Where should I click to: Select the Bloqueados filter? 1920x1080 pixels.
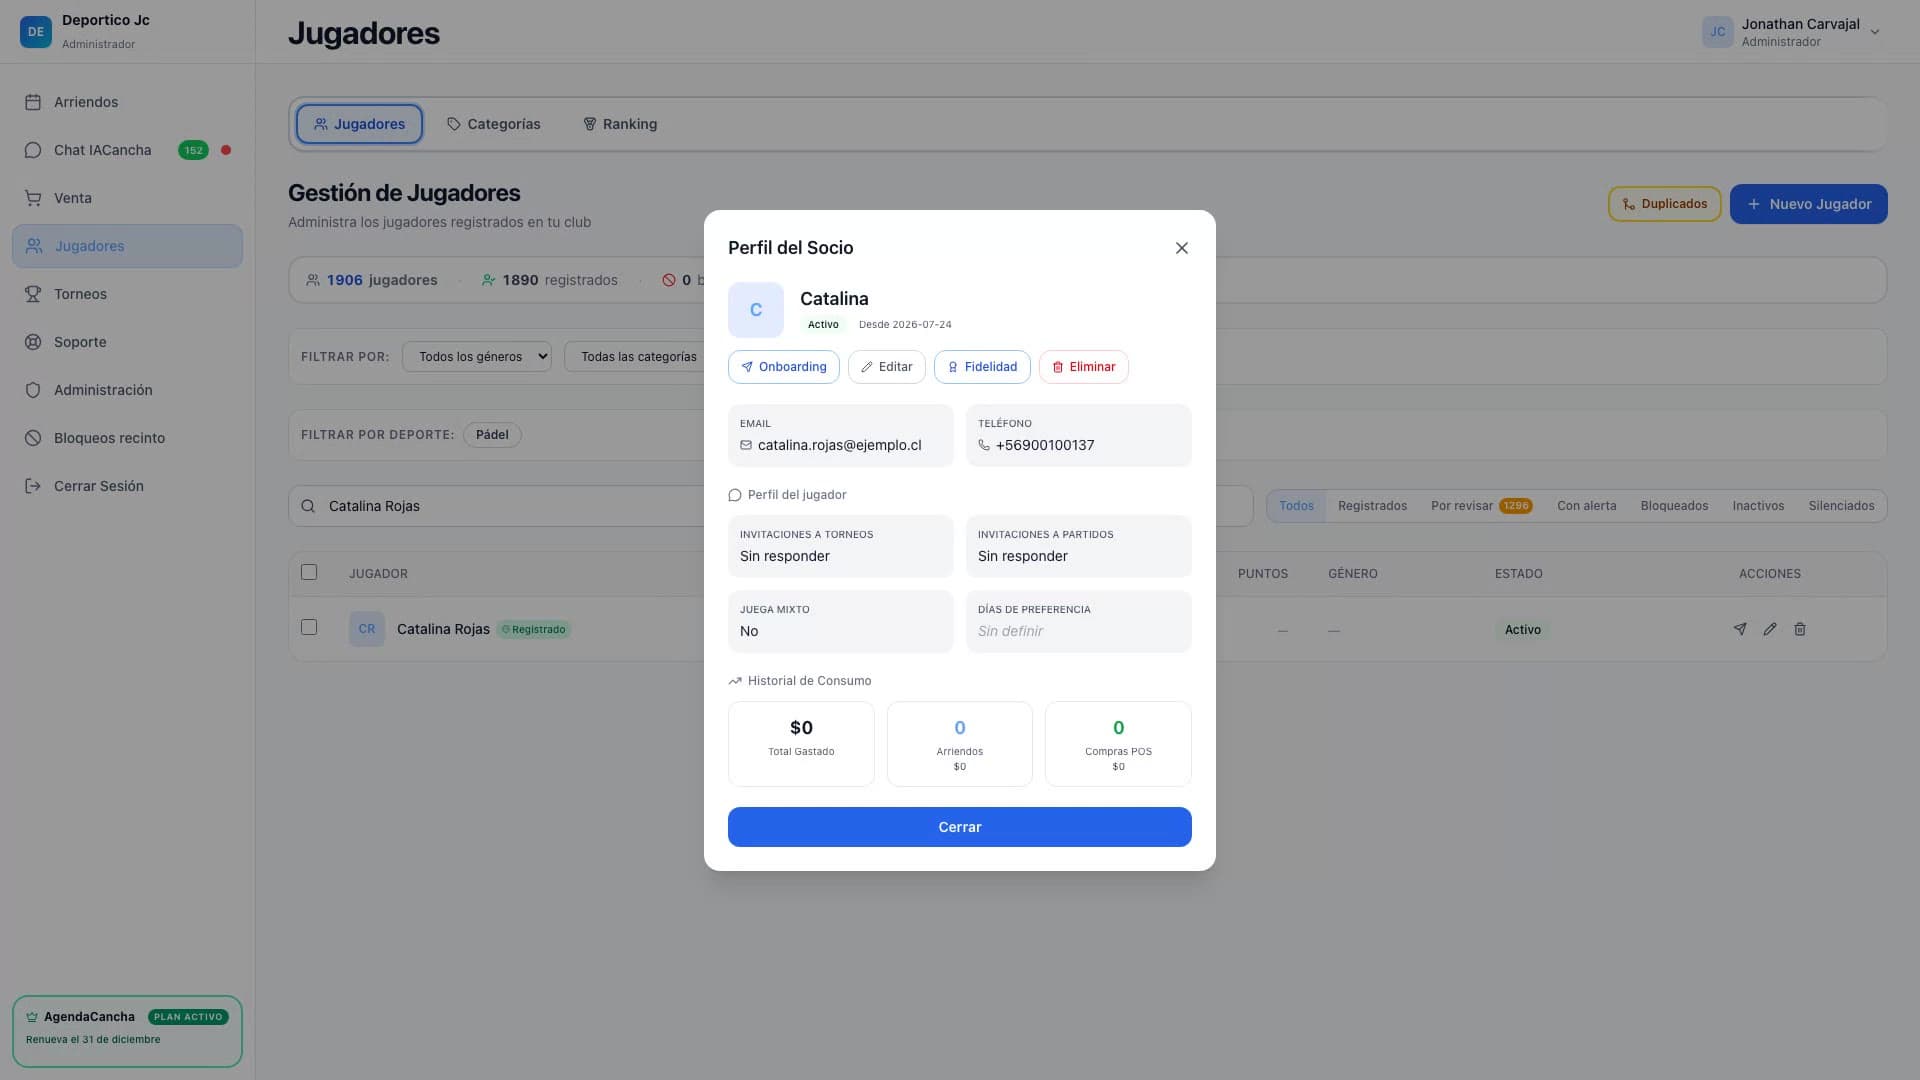click(1674, 506)
